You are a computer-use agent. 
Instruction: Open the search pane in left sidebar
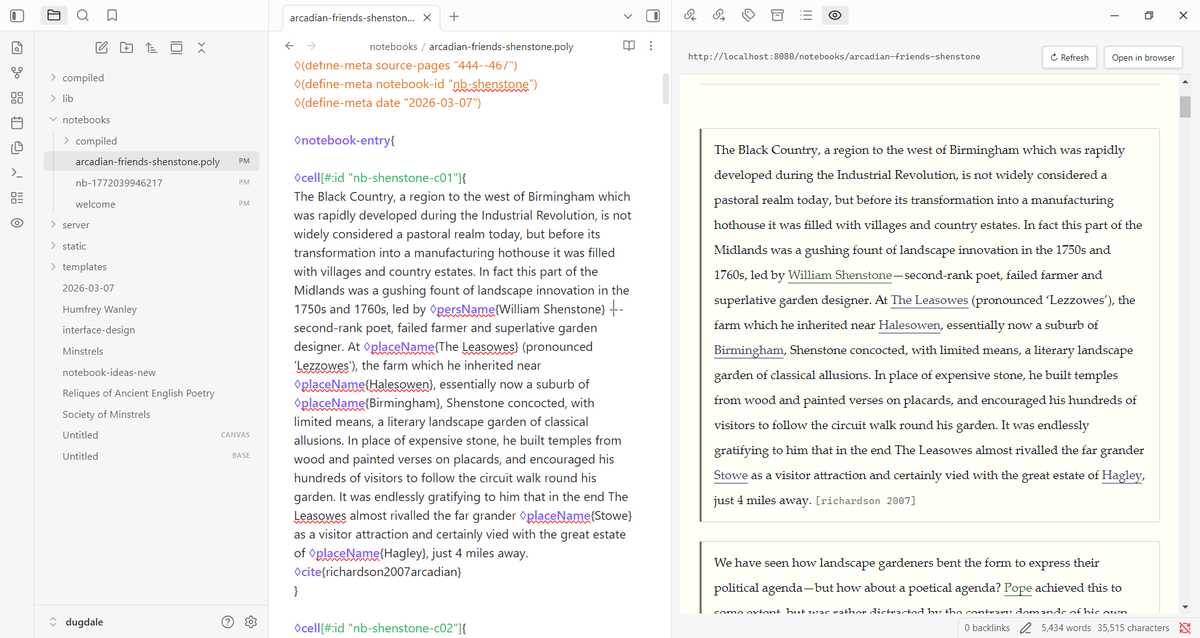pos(82,15)
